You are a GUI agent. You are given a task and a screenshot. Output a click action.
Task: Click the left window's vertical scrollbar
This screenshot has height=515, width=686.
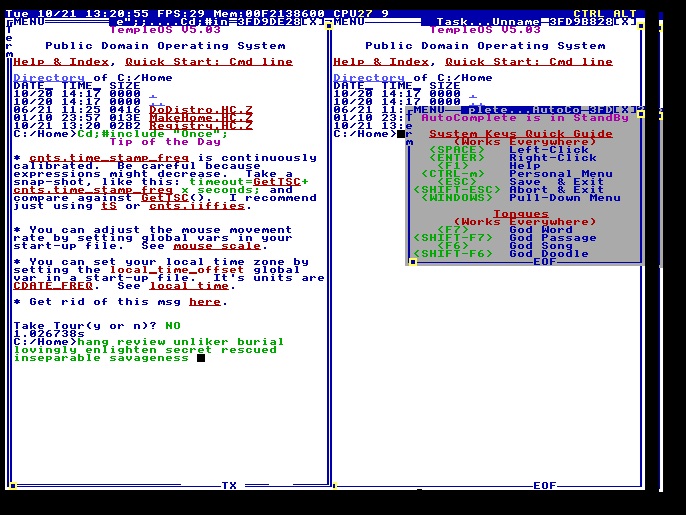tap(329, 256)
